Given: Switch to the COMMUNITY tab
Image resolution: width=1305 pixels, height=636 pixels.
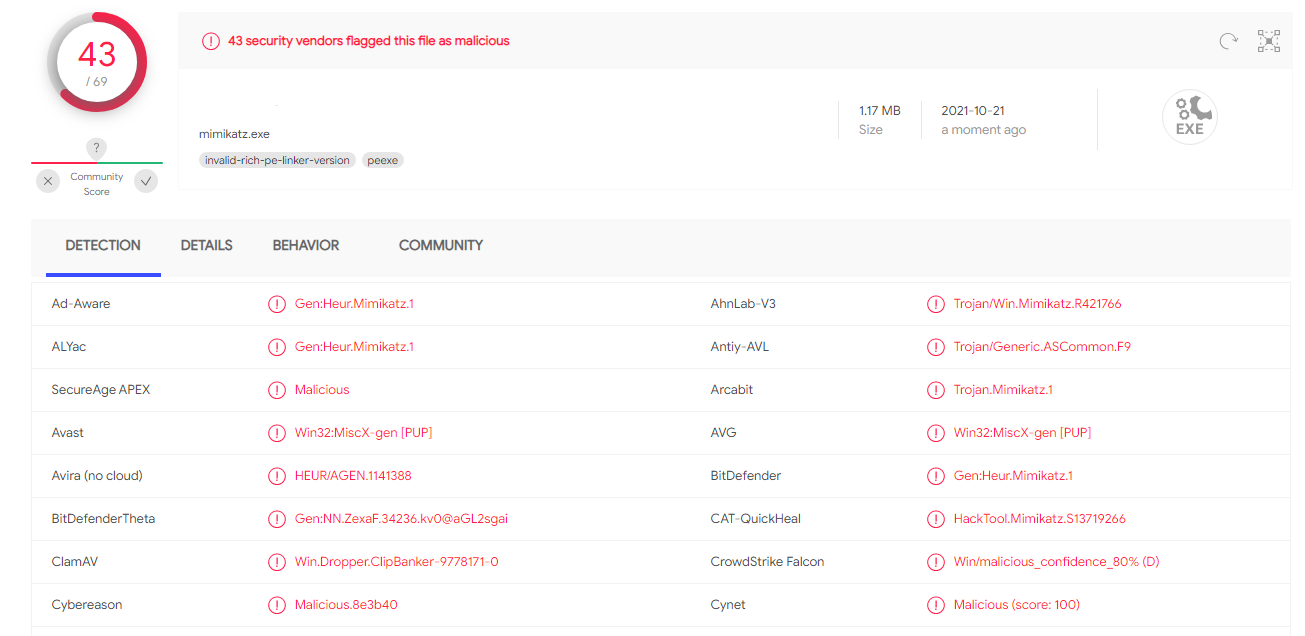Looking at the screenshot, I should [440, 245].
